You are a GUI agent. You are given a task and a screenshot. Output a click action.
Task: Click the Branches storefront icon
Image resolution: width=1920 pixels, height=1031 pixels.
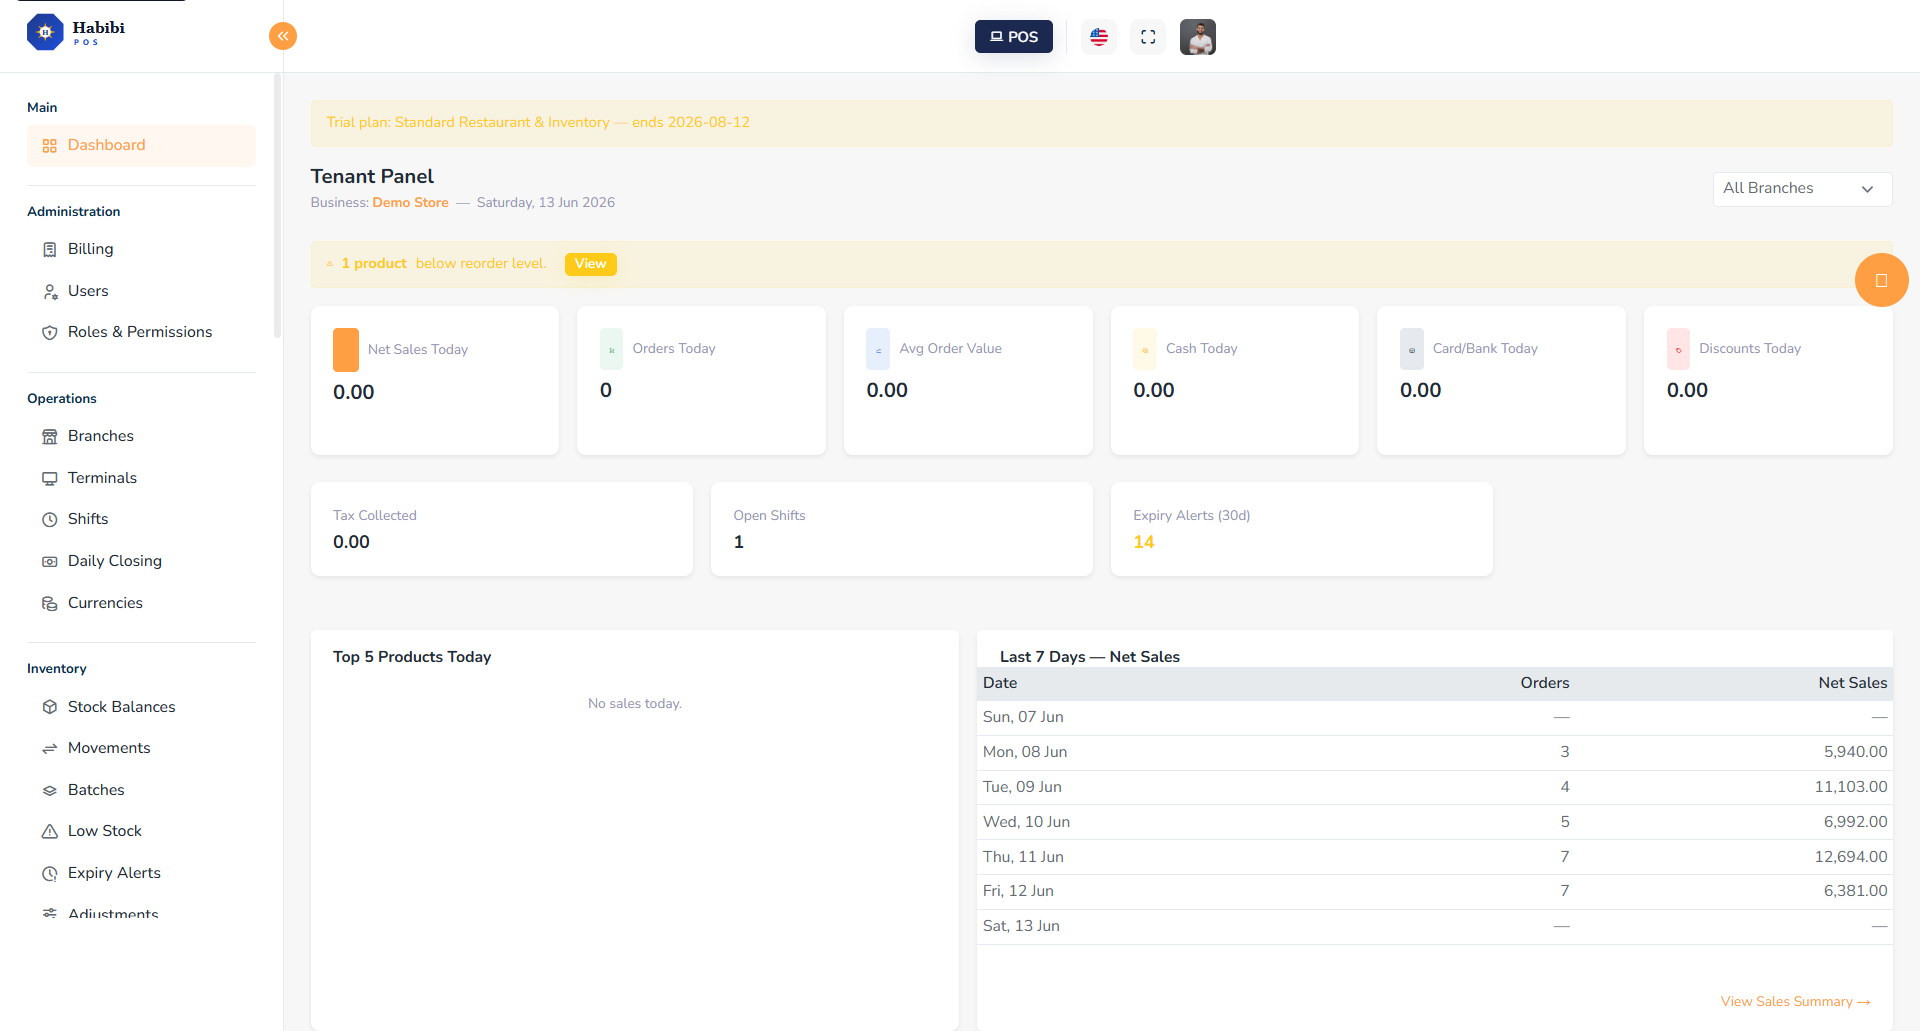(x=50, y=436)
